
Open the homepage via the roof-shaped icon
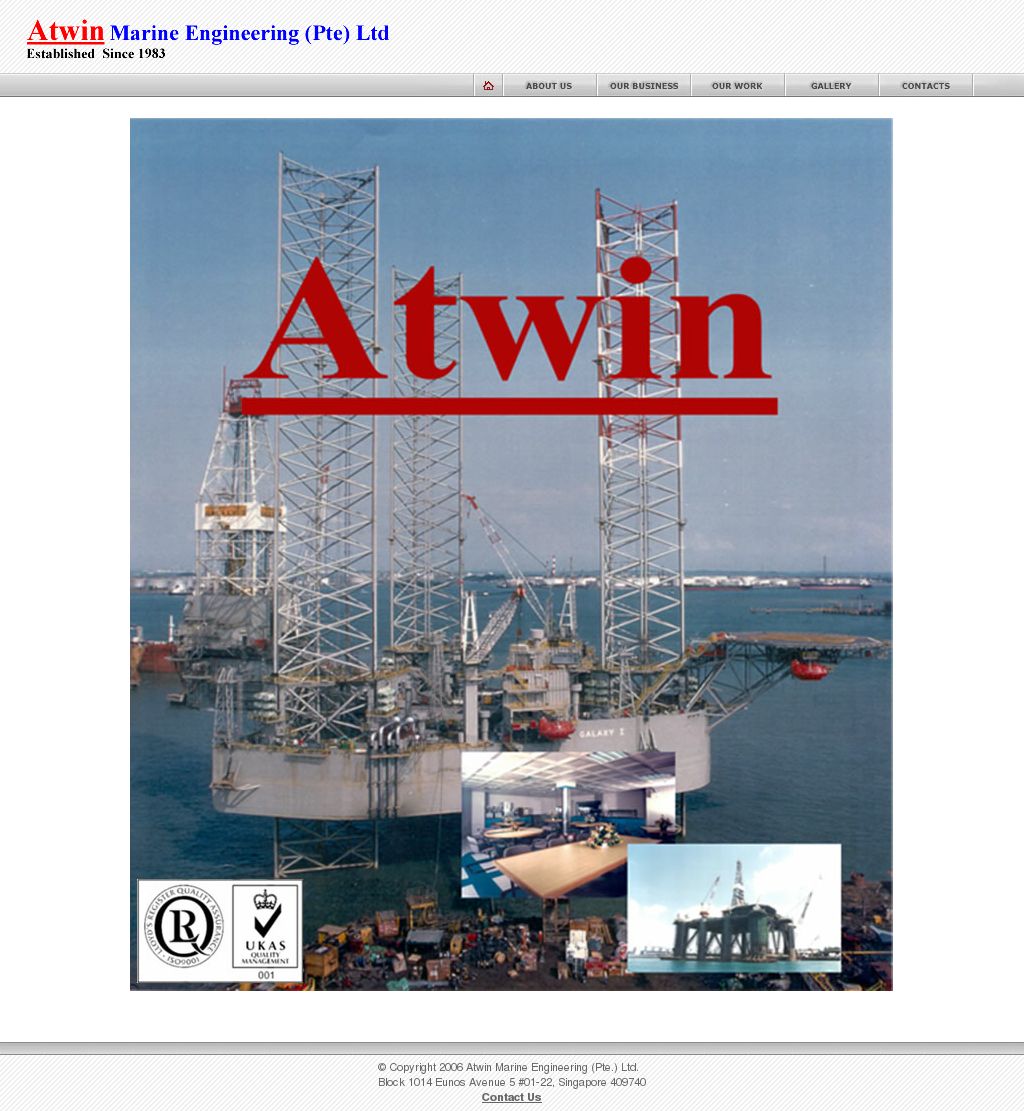point(488,85)
